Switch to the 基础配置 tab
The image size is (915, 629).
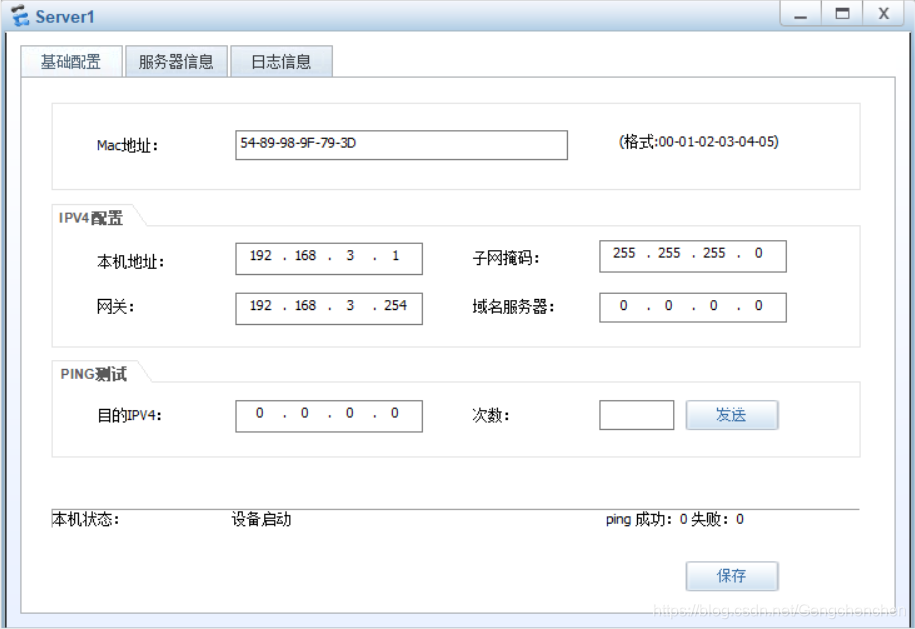[x=71, y=61]
